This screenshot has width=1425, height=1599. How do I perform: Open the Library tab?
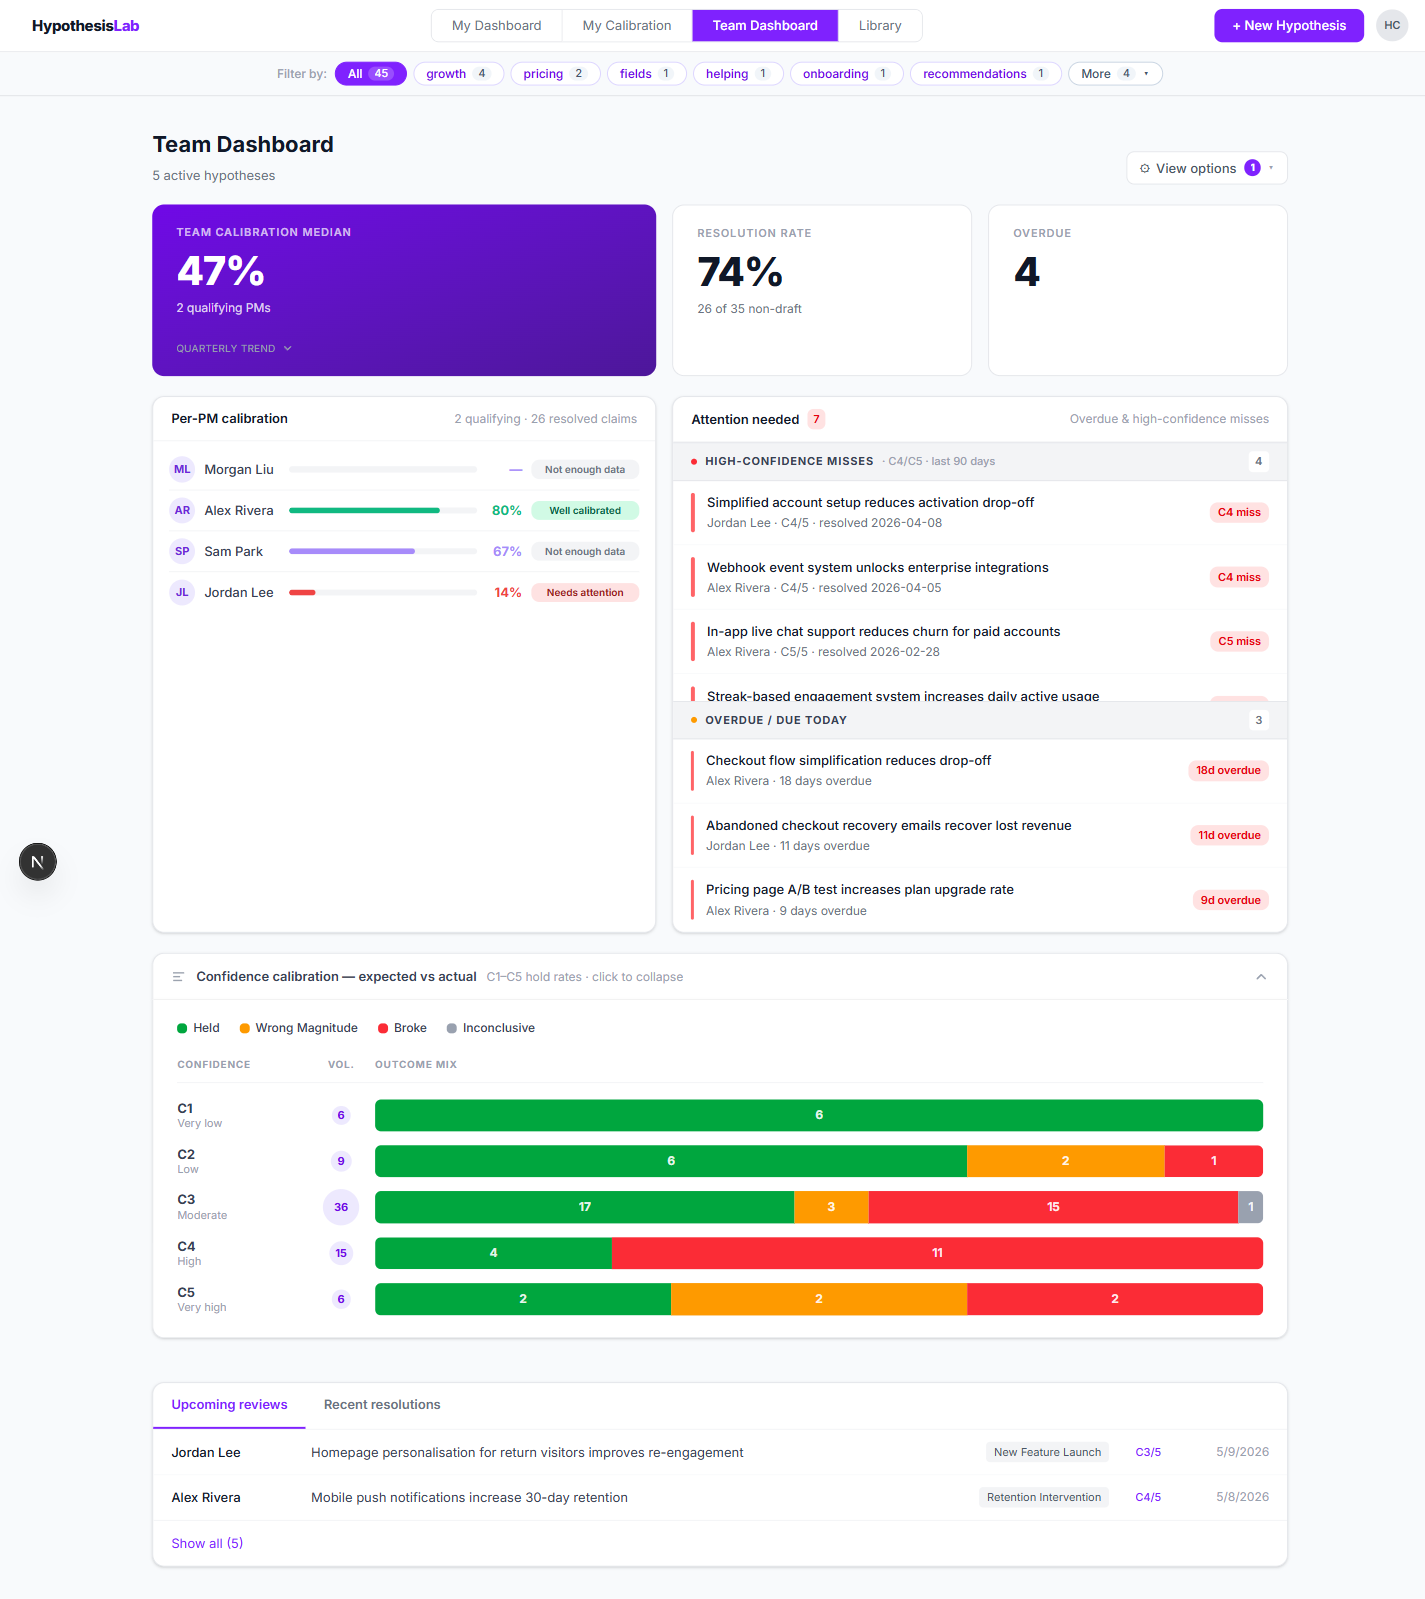coord(880,26)
